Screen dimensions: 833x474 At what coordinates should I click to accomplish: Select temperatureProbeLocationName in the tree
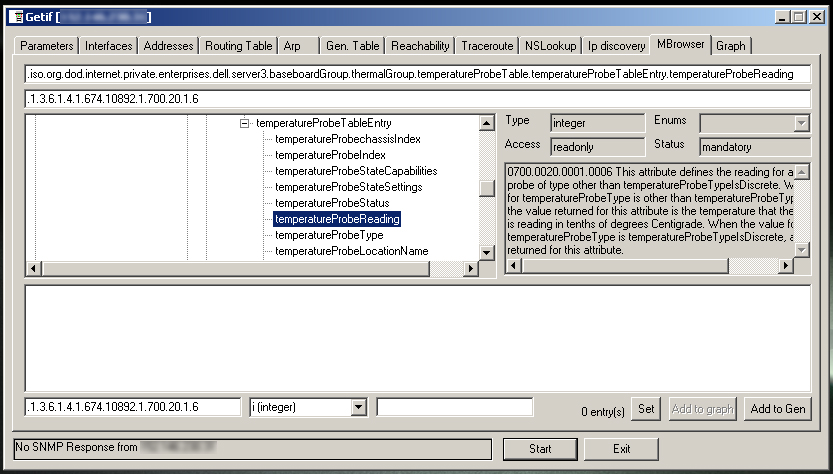click(x=351, y=251)
